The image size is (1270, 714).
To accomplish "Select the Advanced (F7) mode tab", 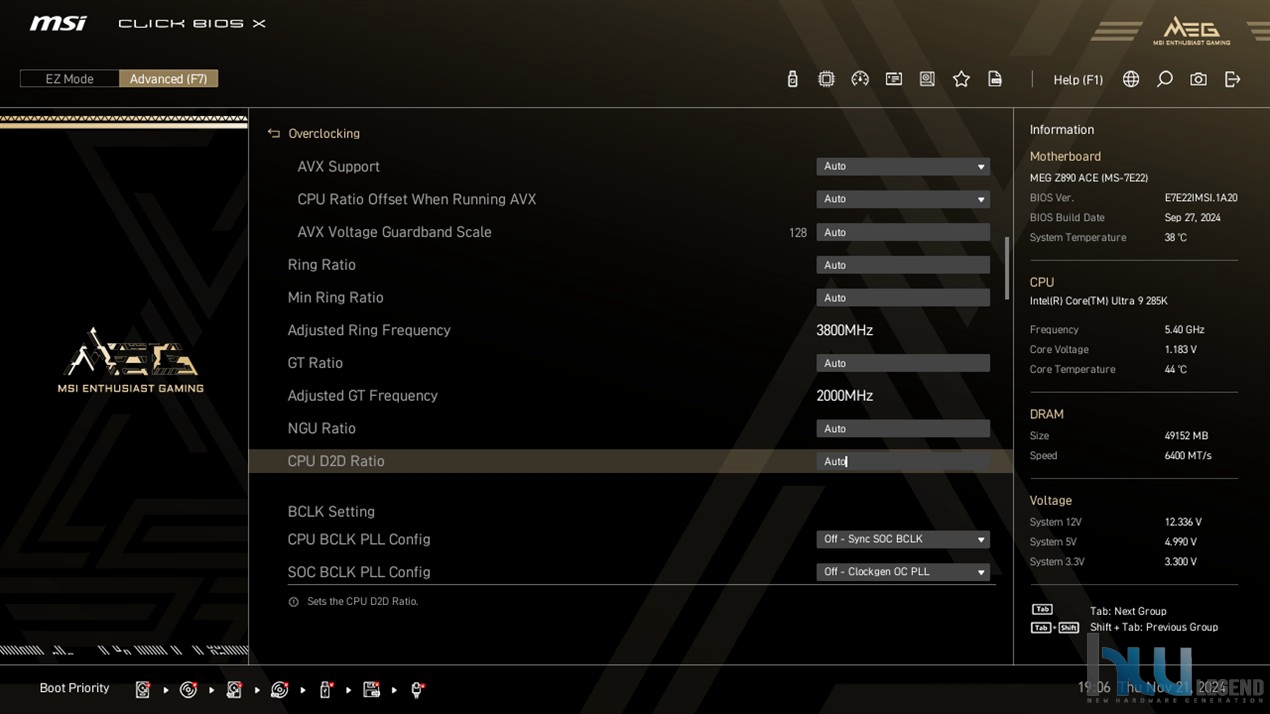I will coord(168,79).
